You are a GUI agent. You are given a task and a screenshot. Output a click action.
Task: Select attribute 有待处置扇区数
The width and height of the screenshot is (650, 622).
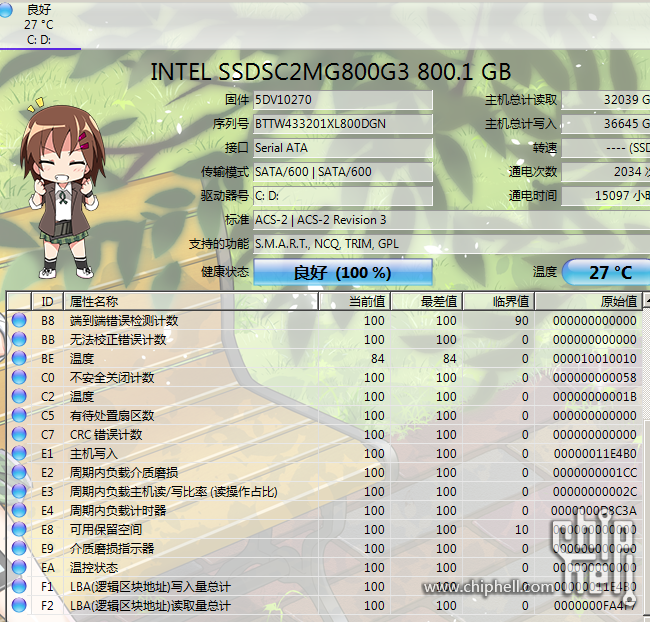click(112, 415)
